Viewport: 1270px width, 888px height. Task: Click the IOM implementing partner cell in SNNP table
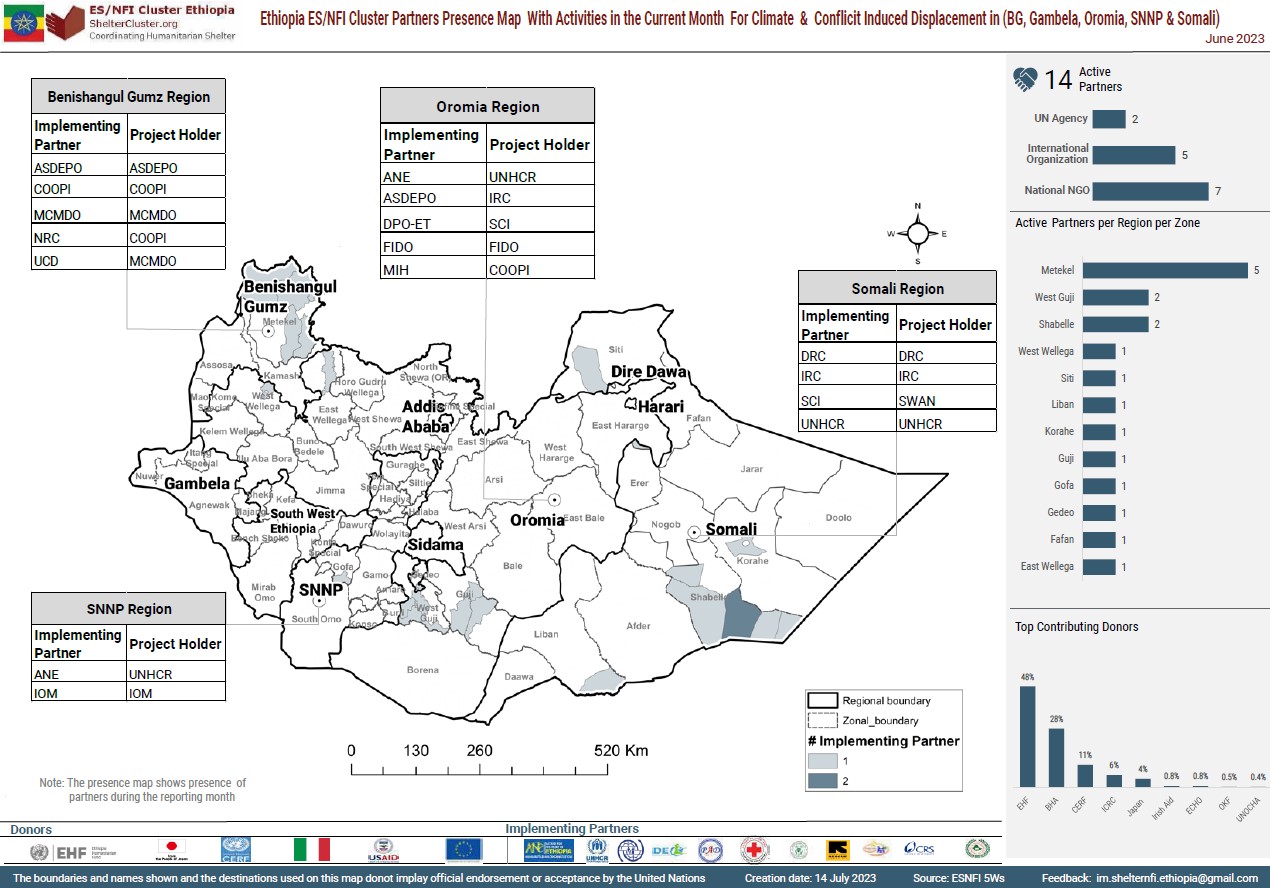coord(79,693)
